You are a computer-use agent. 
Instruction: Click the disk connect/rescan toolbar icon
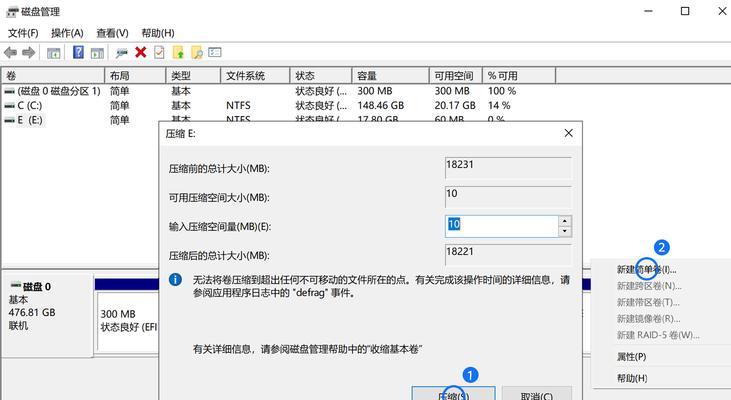[122, 53]
